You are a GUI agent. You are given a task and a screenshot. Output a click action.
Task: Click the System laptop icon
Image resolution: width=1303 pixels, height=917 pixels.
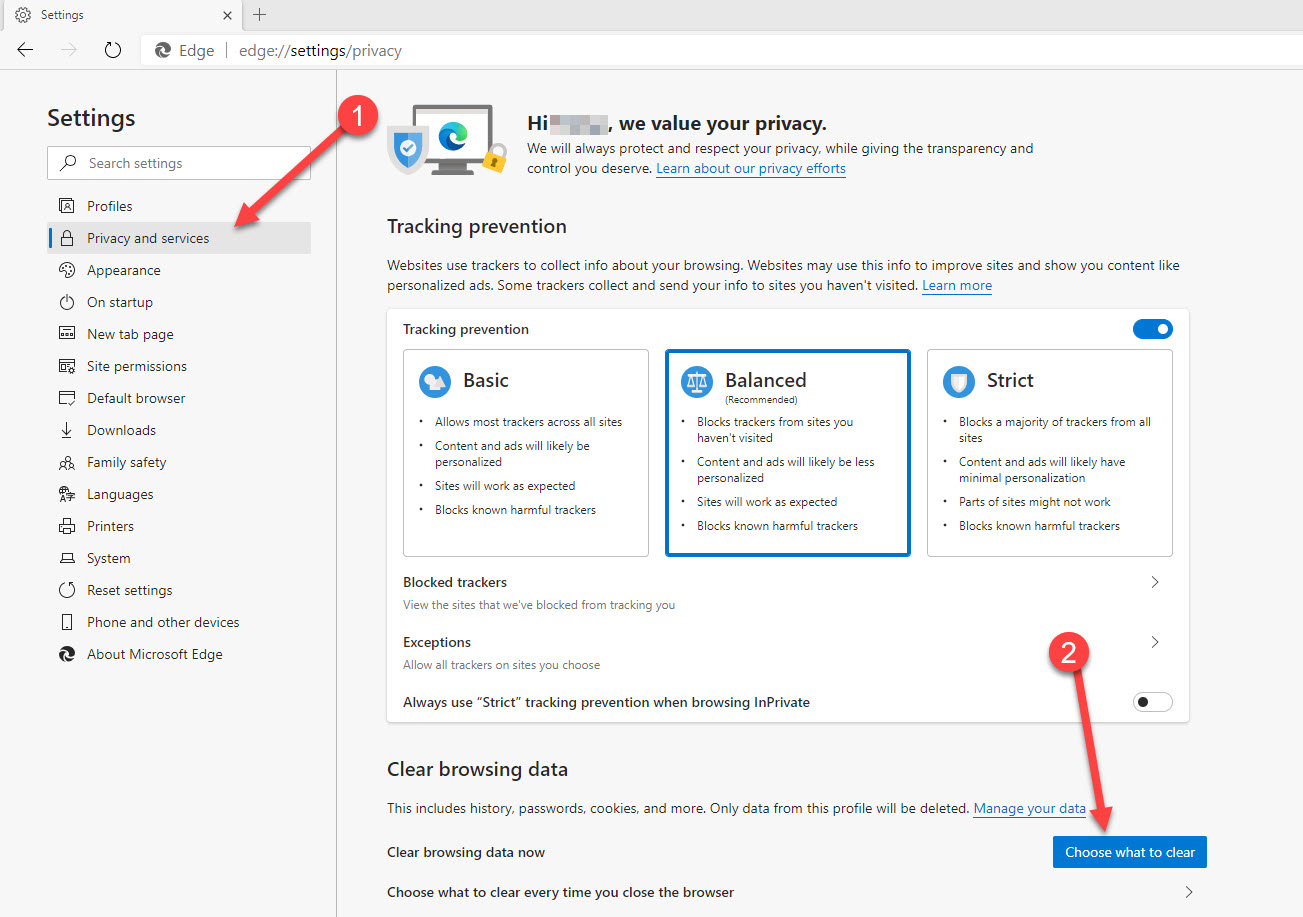click(67, 558)
